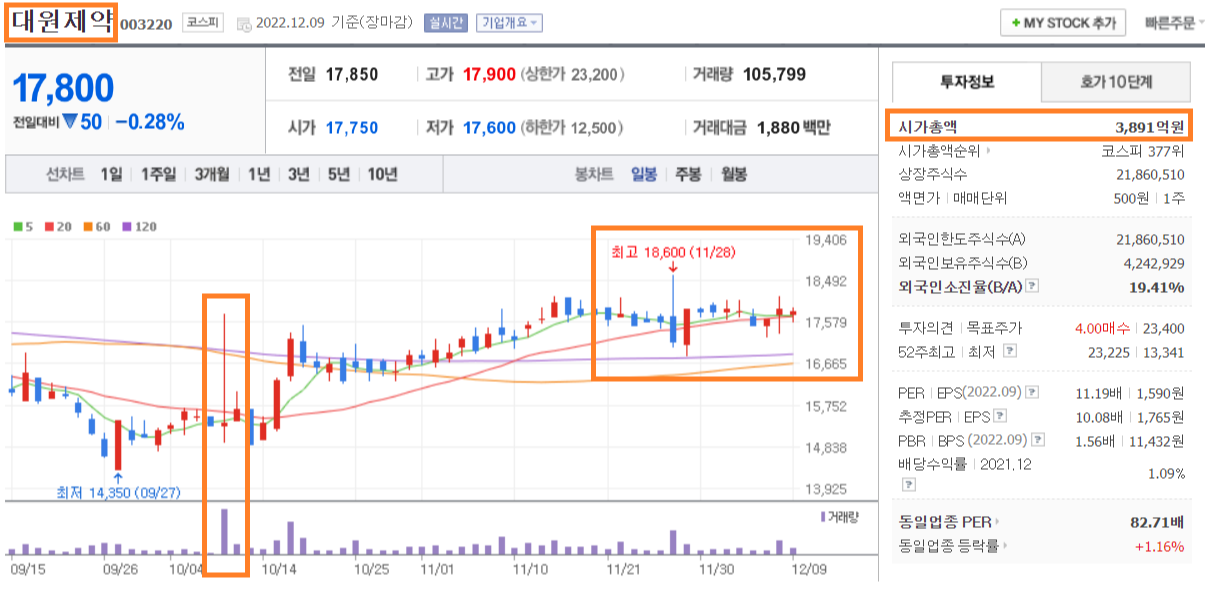Image resolution: width=1205 pixels, height=589 pixels.
Task: Click the 거래대금 1,880 백만 value
Action: 794,128
